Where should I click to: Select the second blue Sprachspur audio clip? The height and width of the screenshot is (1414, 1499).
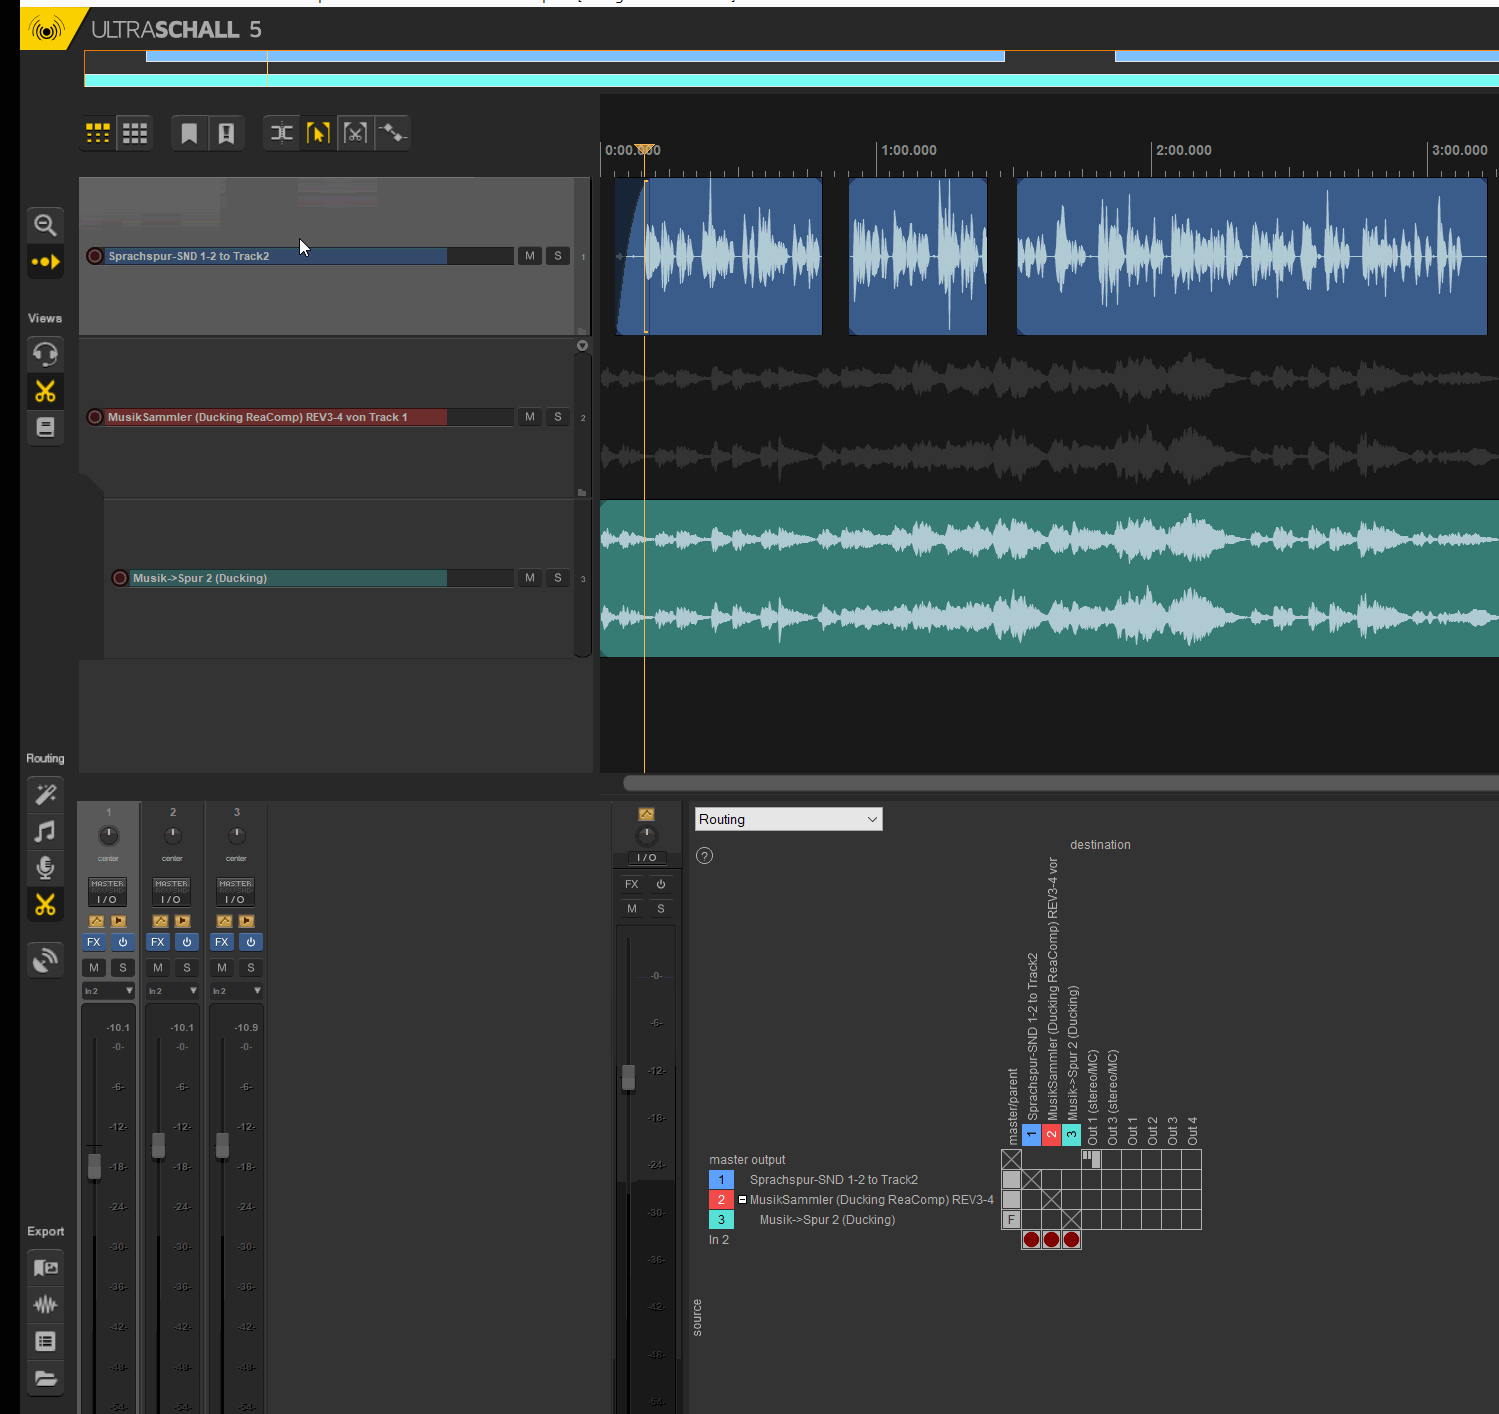[918, 257]
